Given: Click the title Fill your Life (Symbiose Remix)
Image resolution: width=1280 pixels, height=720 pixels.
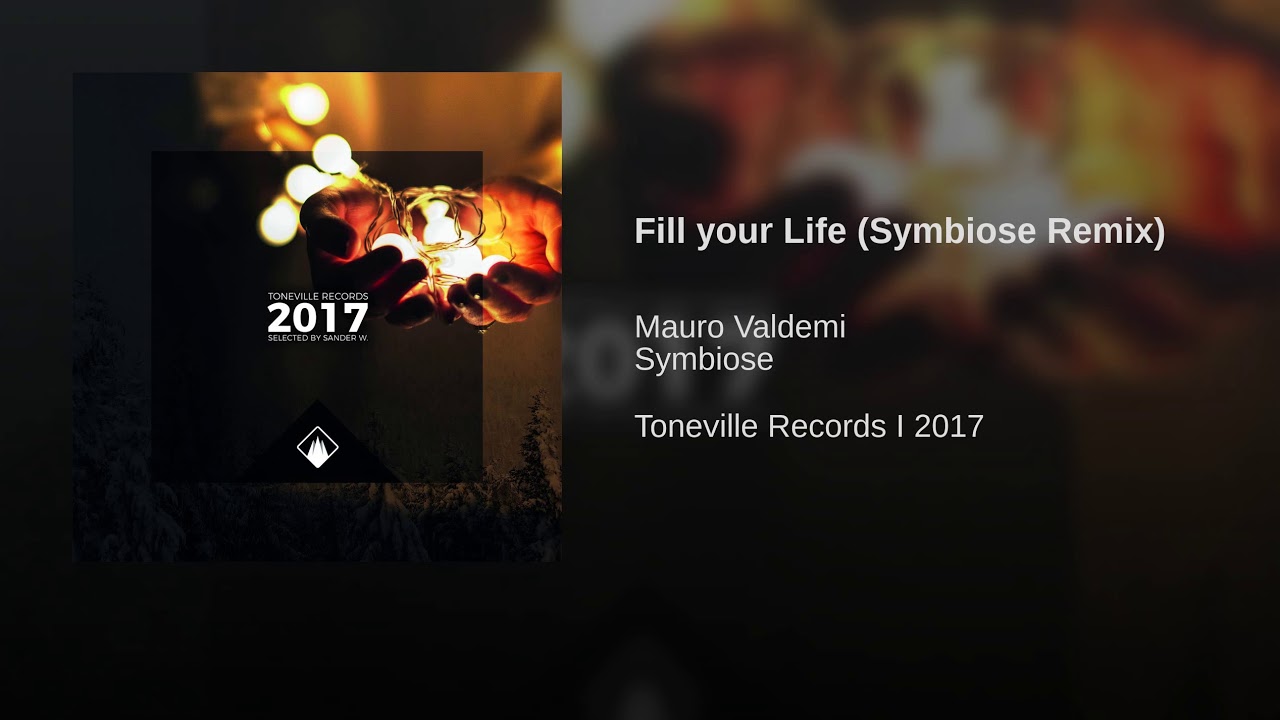Looking at the screenshot, I should pyautogui.click(x=900, y=231).
